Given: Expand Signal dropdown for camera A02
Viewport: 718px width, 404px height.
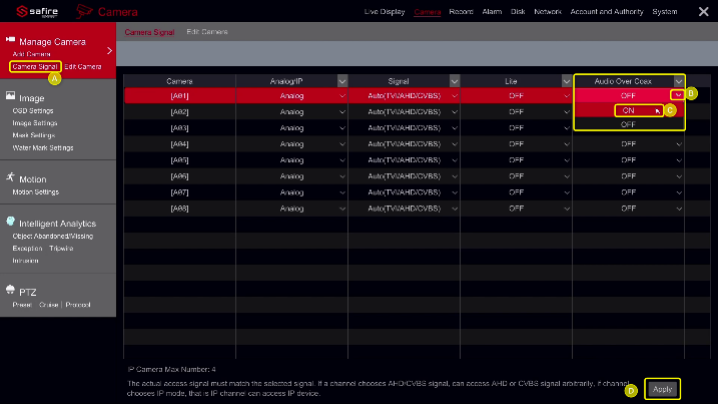Looking at the screenshot, I should (455, 112).
